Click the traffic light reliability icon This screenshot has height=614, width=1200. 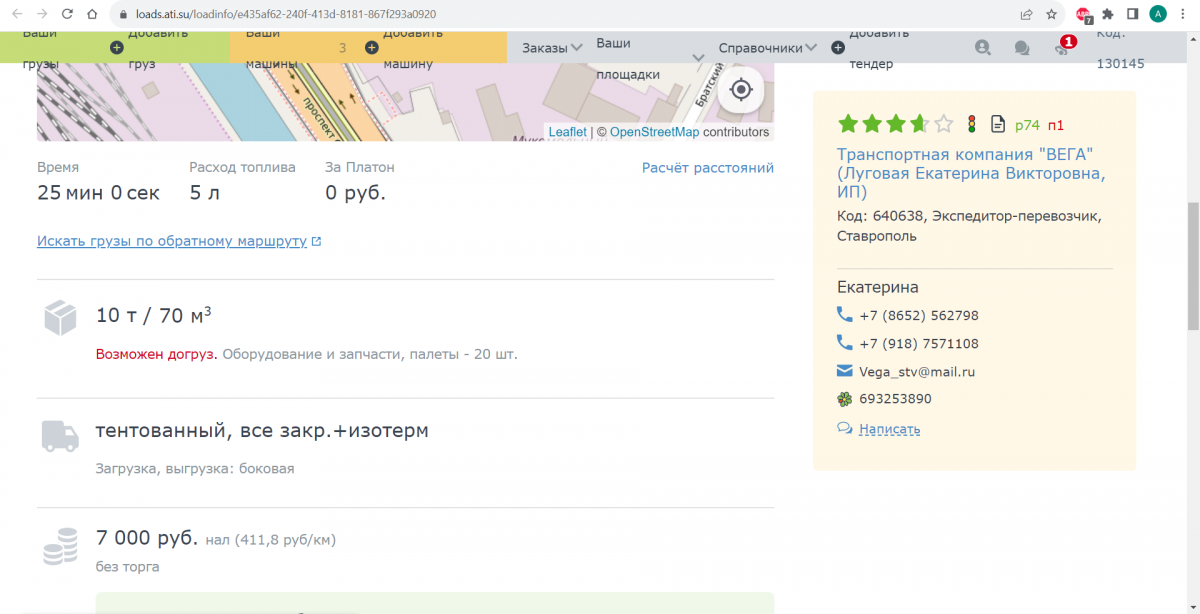tap(971, 124)
